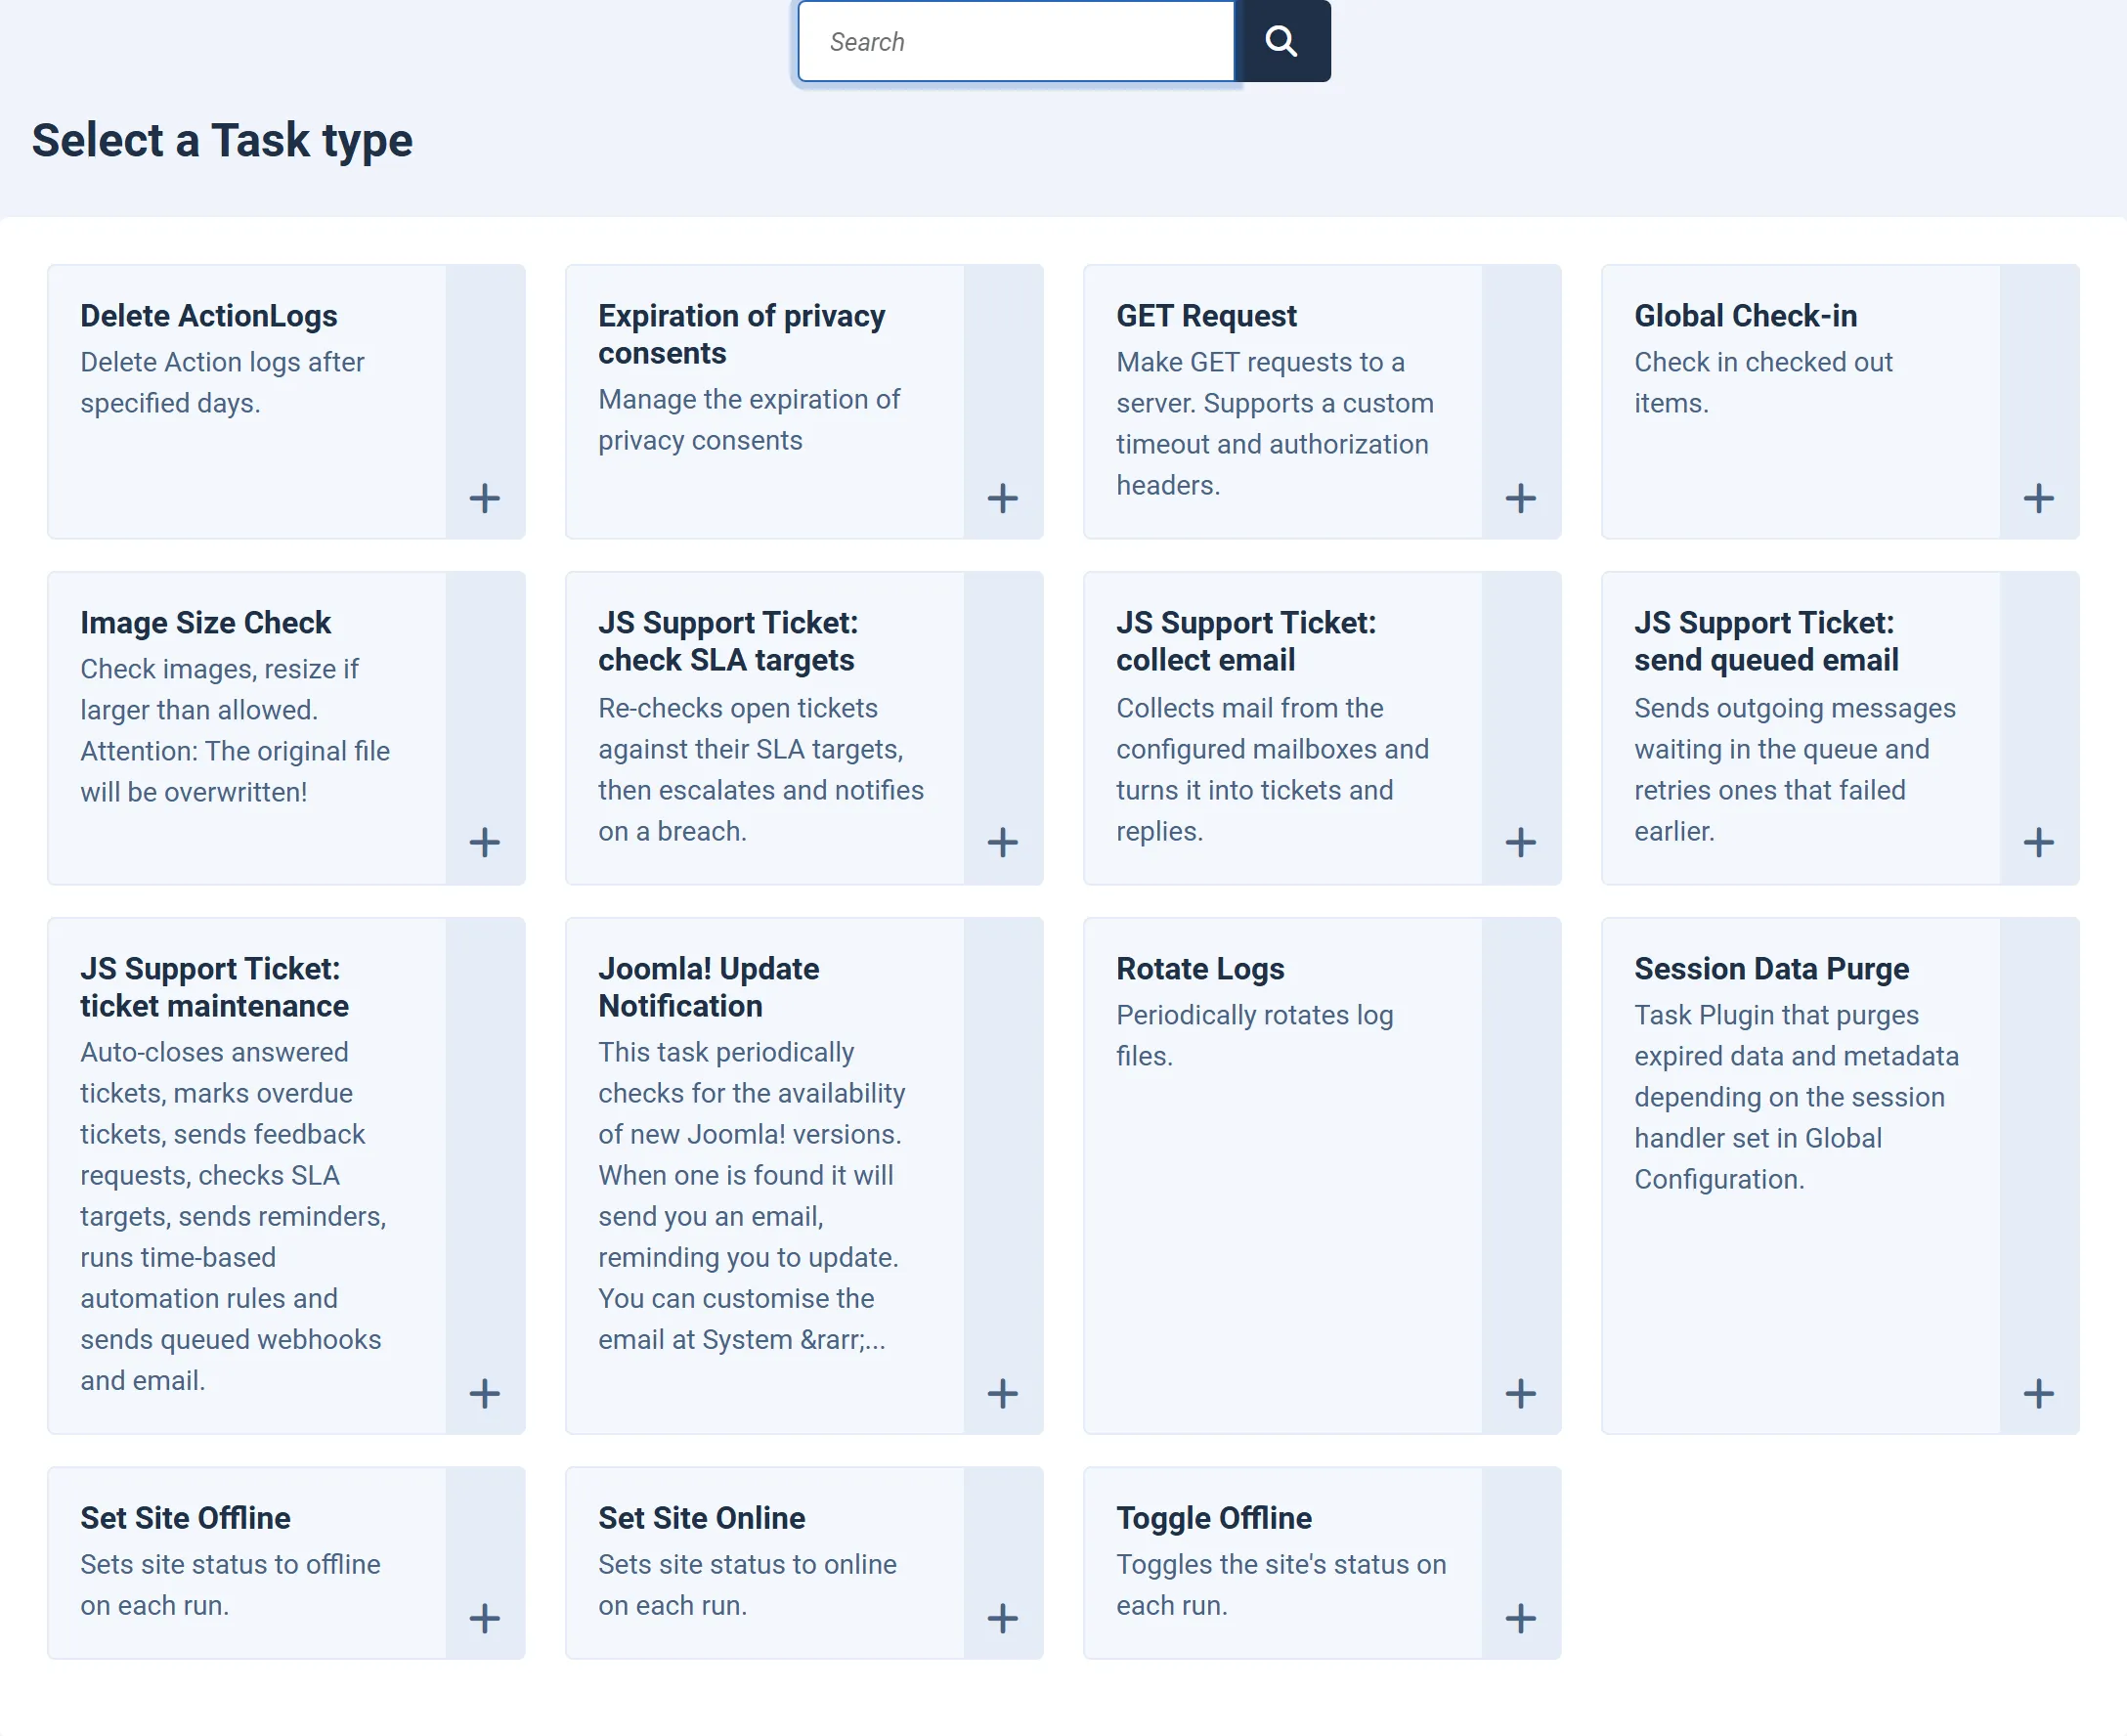Viewport: 2127px width, 1736px height.
Task: Focus the Search input field
Action: coord(1016,41)
